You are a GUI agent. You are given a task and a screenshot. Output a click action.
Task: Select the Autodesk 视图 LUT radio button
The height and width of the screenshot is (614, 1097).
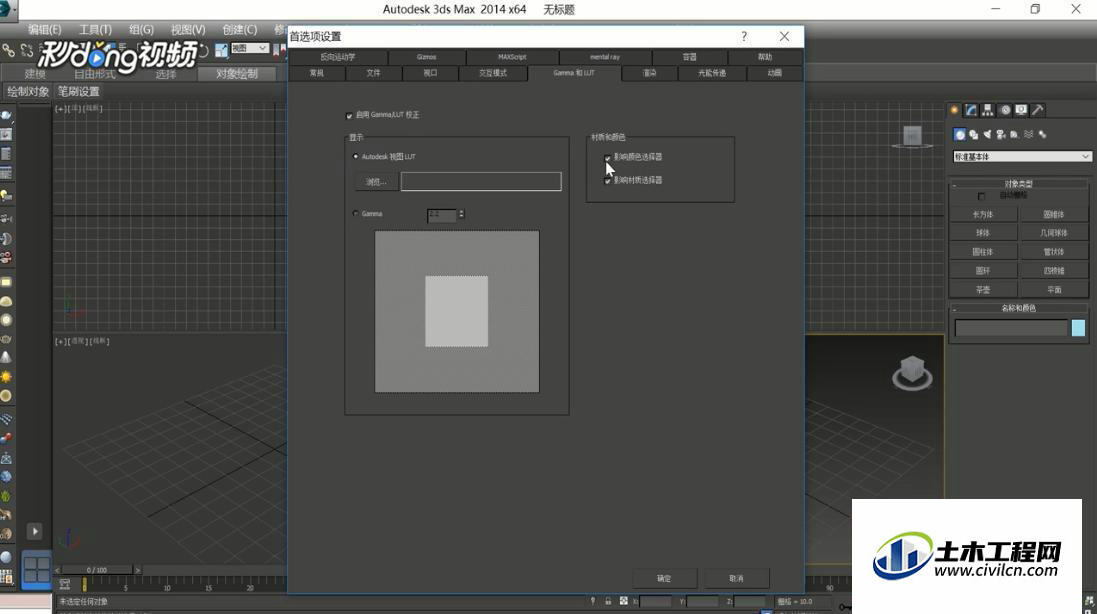tap(355, 157)
